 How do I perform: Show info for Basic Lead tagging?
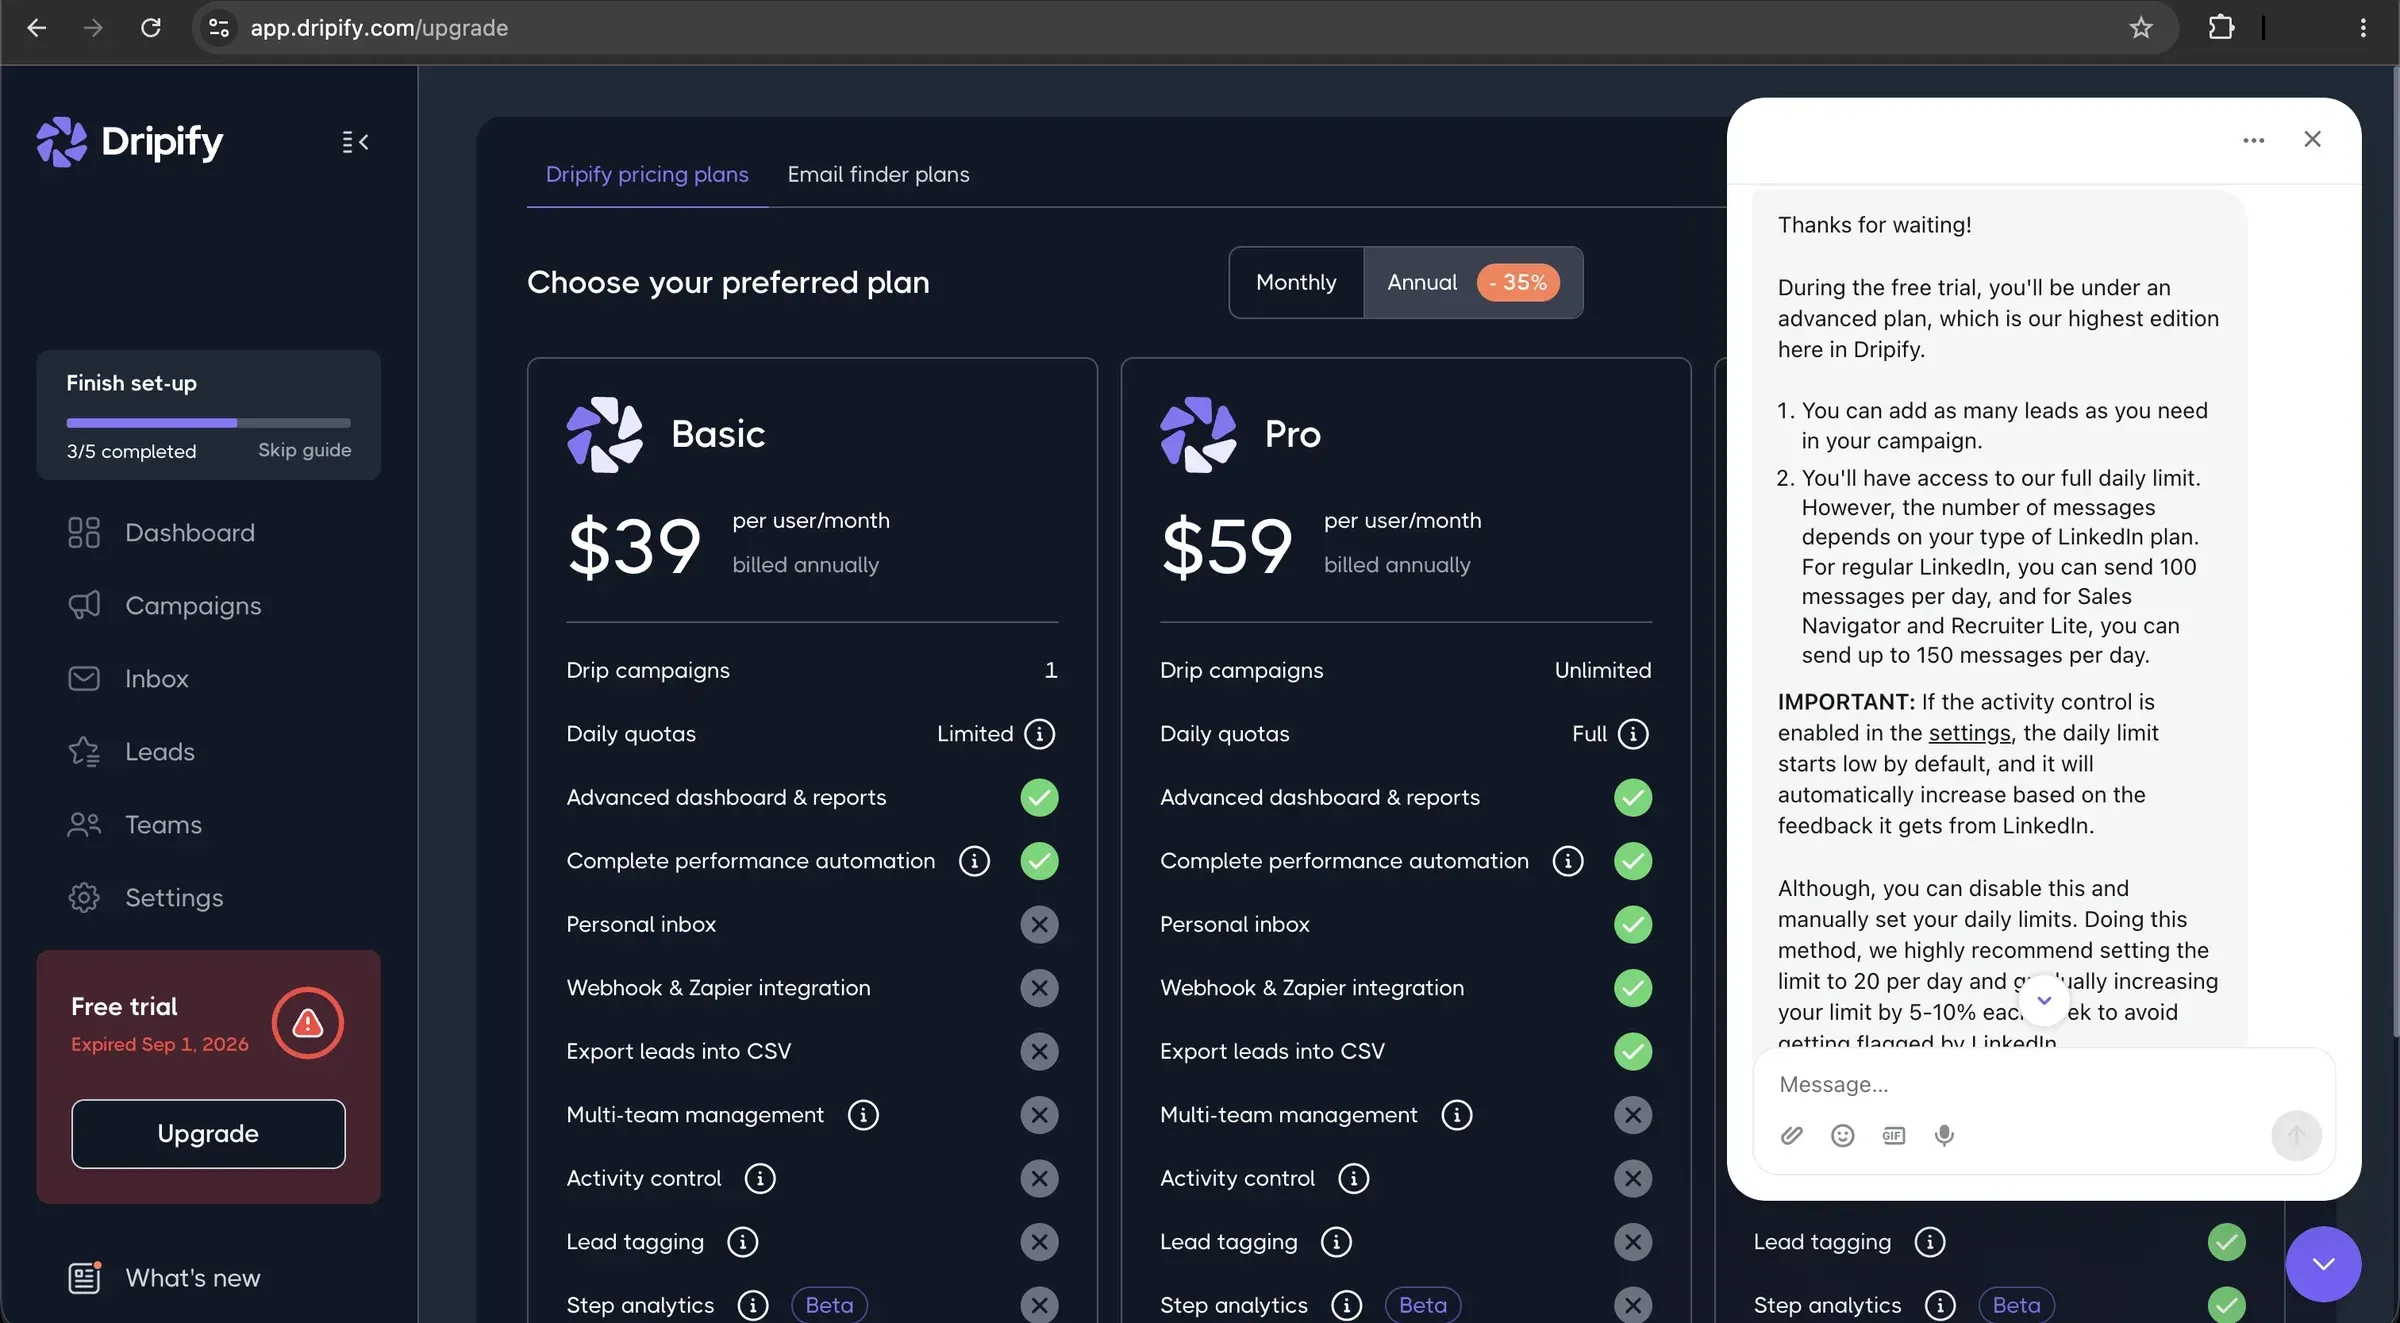click(x=742, y=1242)
